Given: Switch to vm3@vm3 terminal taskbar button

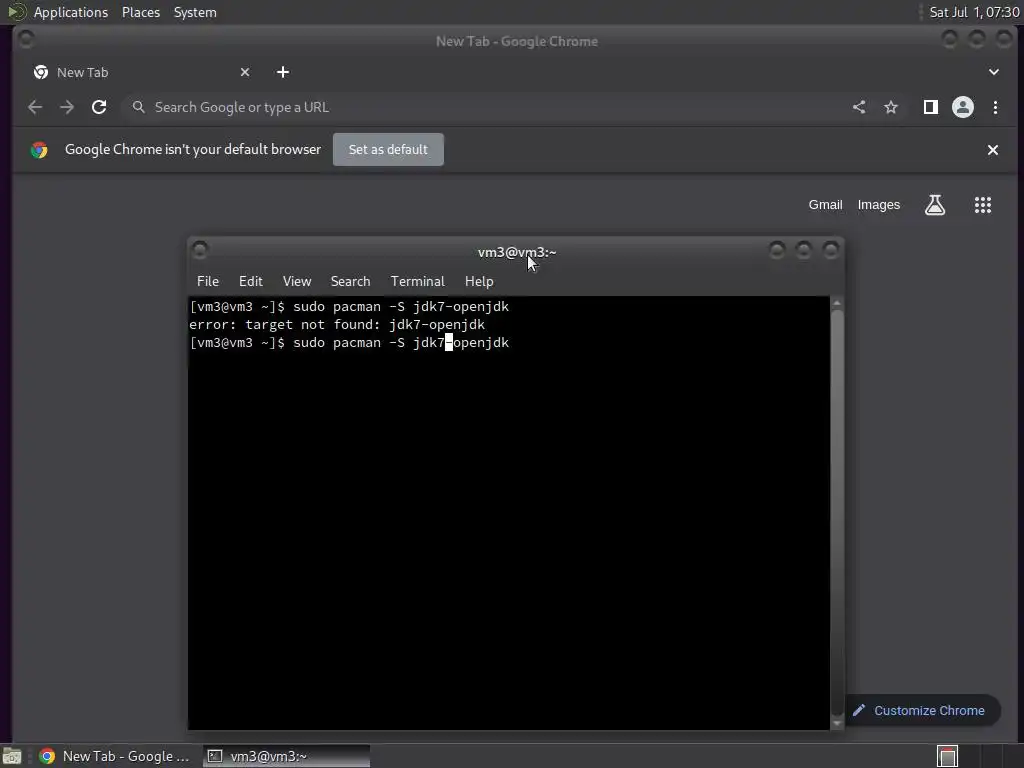Looking at the screenshot, I should pos(286,756).
